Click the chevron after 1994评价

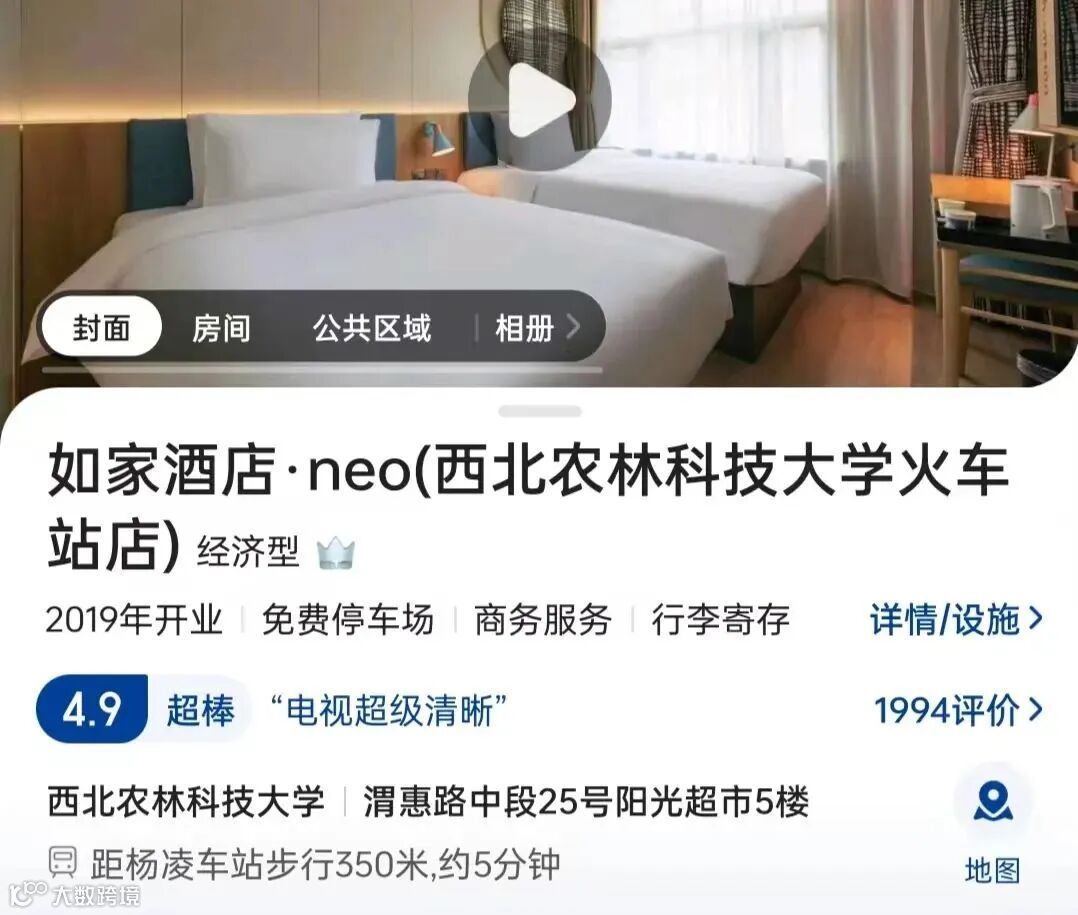pos(1035,709)
